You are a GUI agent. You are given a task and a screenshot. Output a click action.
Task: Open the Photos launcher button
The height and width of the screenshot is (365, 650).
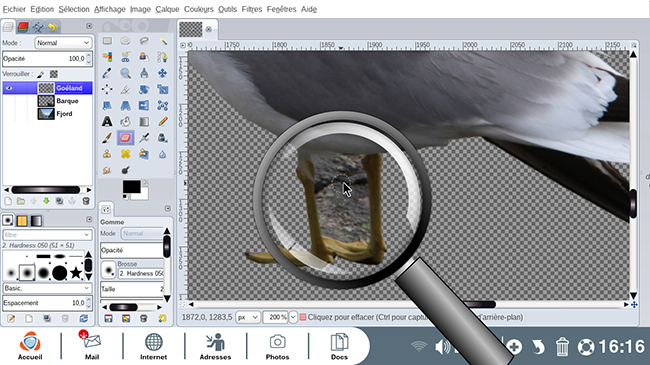[277, 347]
